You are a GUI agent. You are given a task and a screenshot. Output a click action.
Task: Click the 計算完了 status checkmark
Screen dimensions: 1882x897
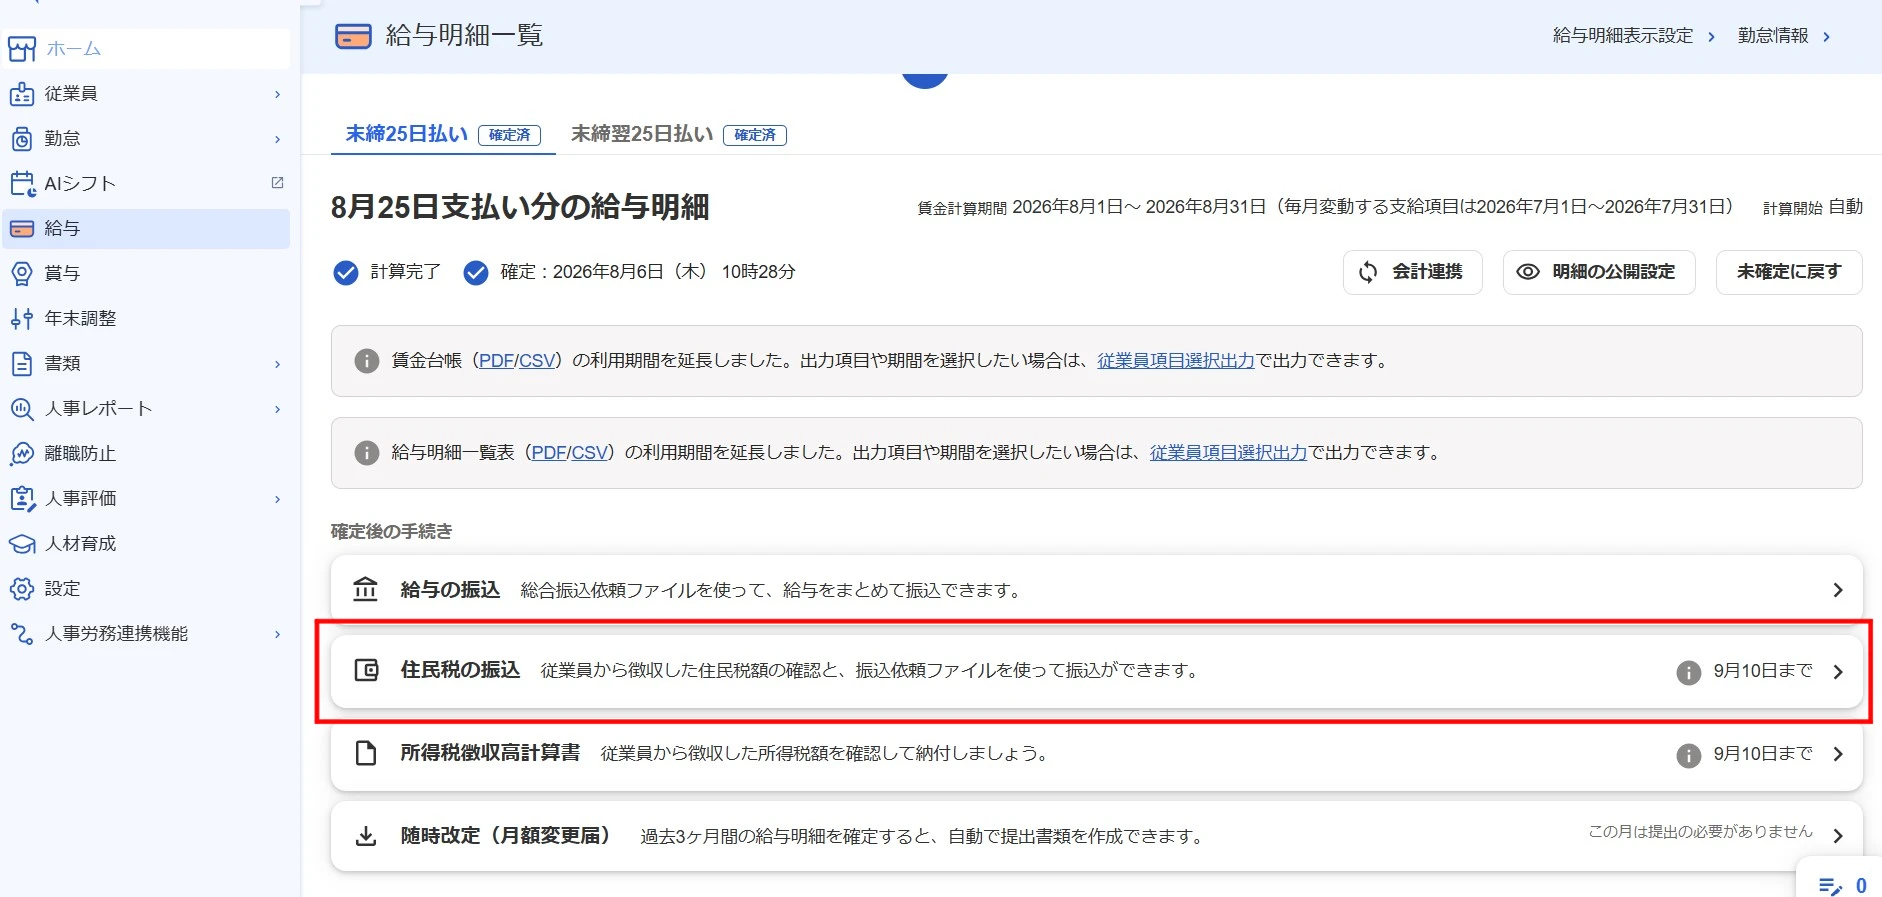[346, 273]
